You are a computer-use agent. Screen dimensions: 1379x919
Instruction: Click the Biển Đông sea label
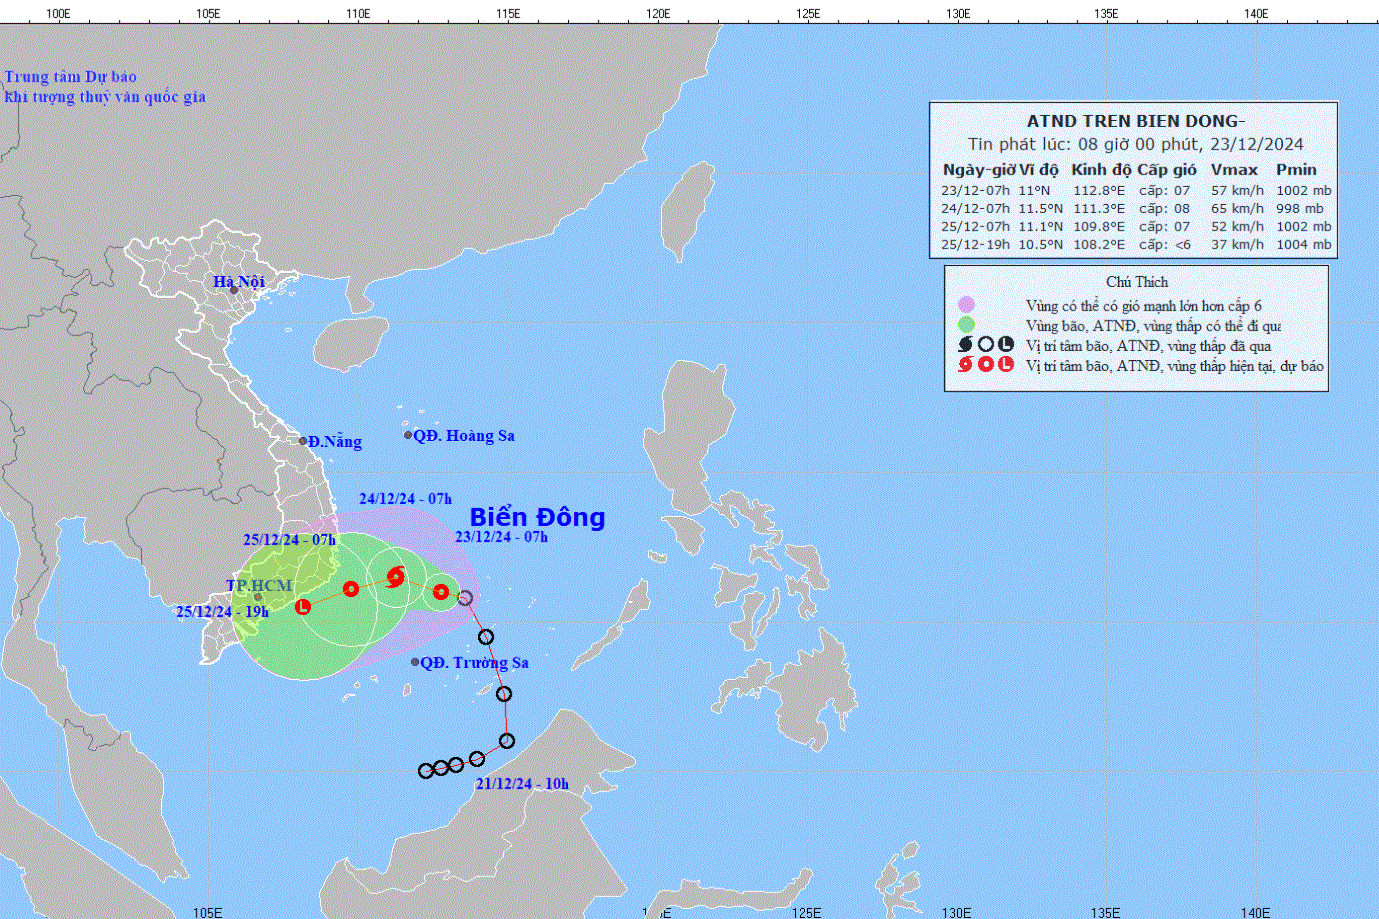[537, 517]
